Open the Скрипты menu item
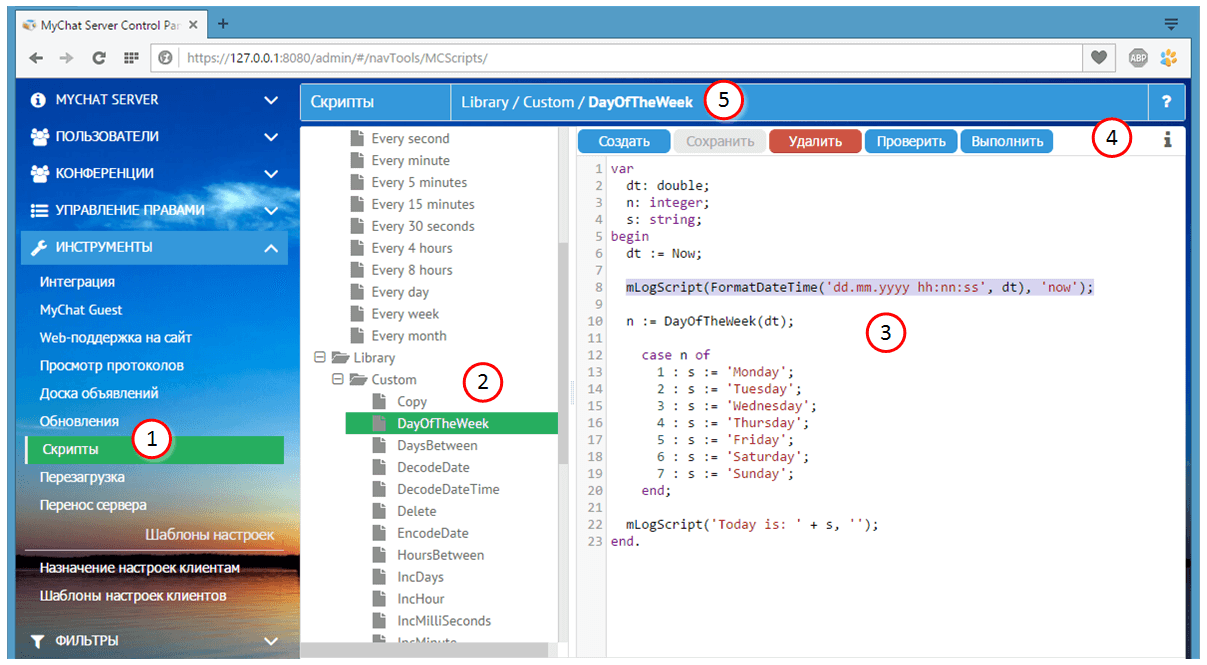 [70, 449]
